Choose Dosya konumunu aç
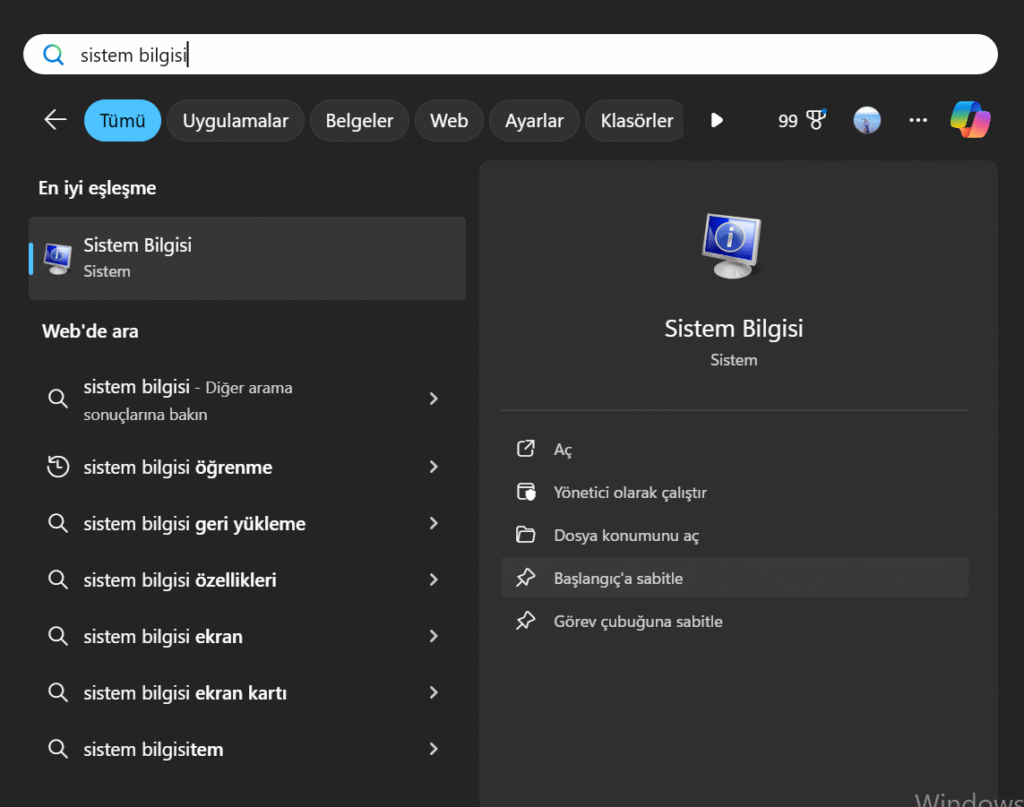 (626, 536)
